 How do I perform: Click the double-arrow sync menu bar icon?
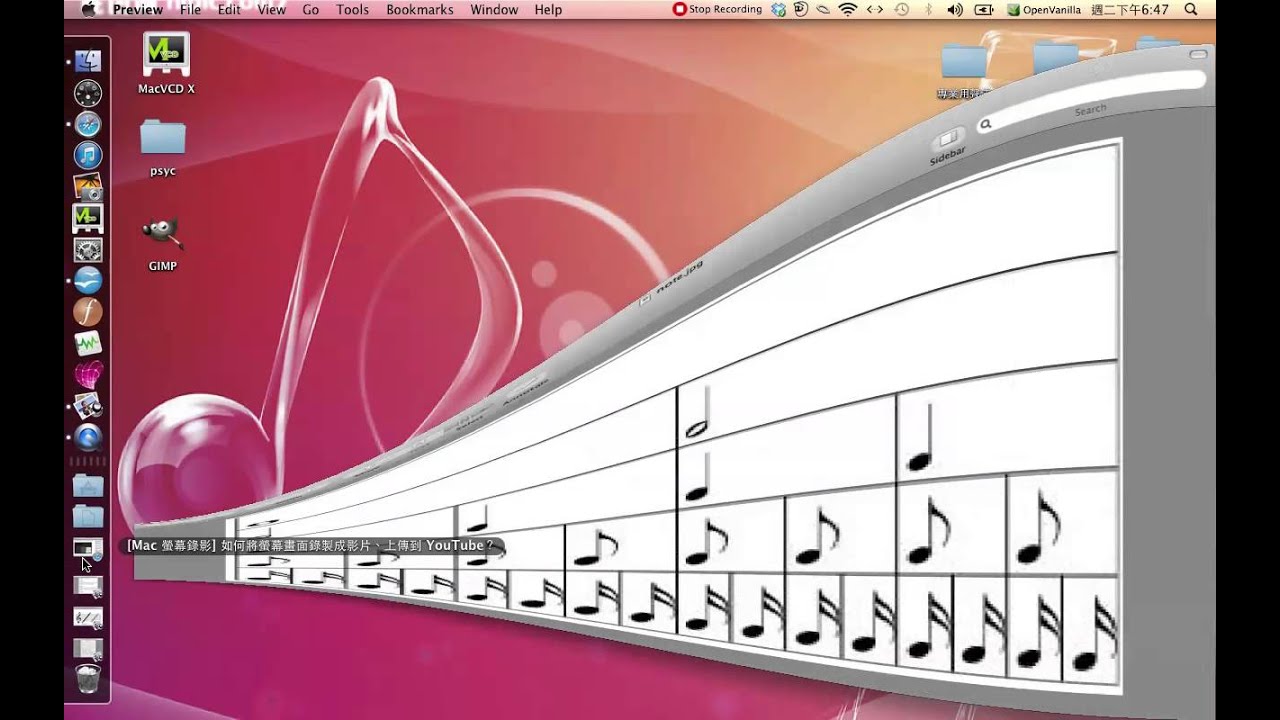point(874,9)
